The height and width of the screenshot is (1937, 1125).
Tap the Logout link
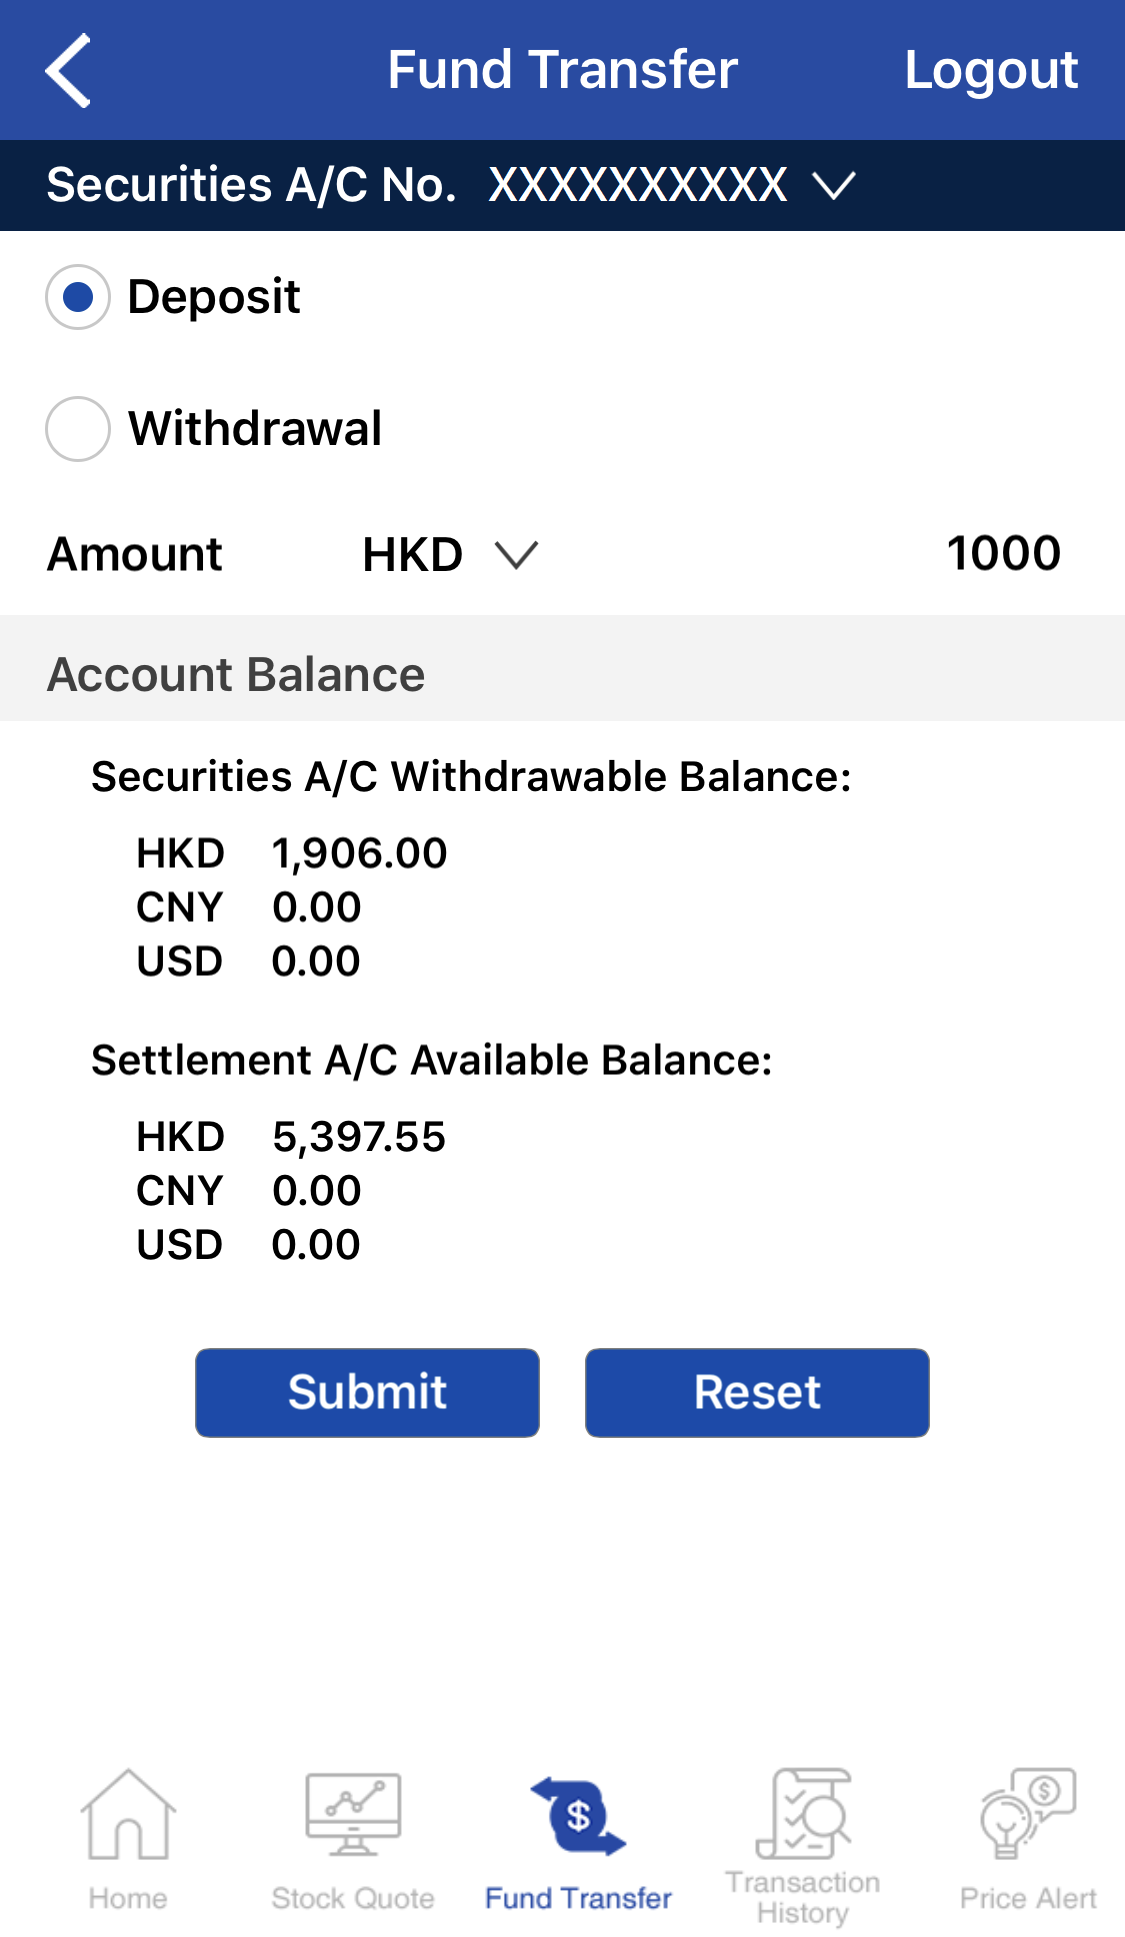click(991, 70)
